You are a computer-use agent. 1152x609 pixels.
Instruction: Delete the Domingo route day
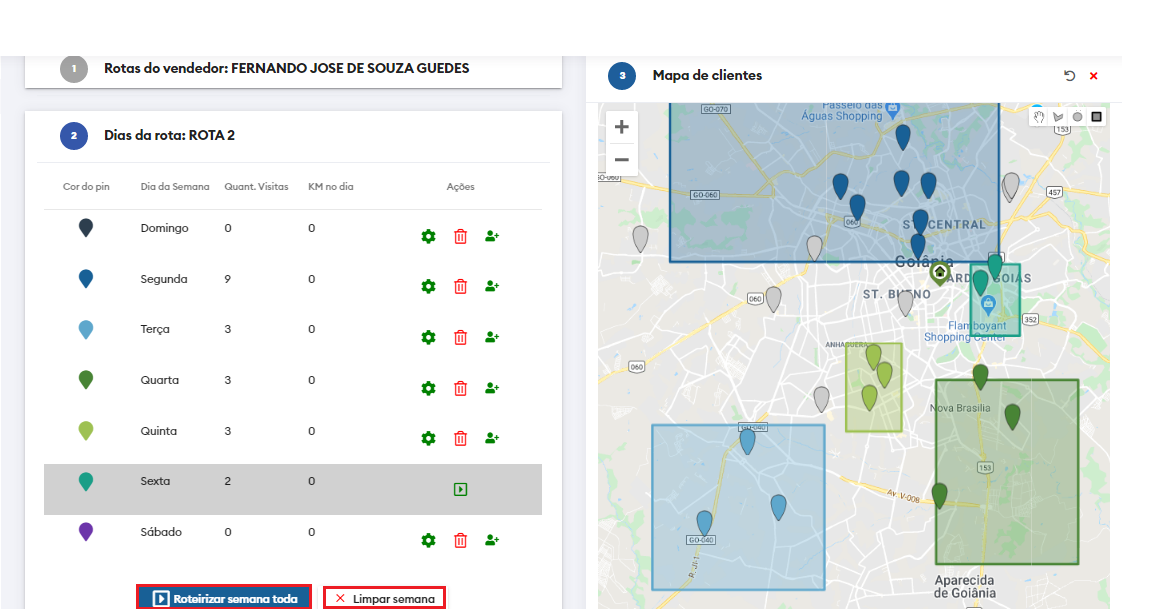click(460, 237)
